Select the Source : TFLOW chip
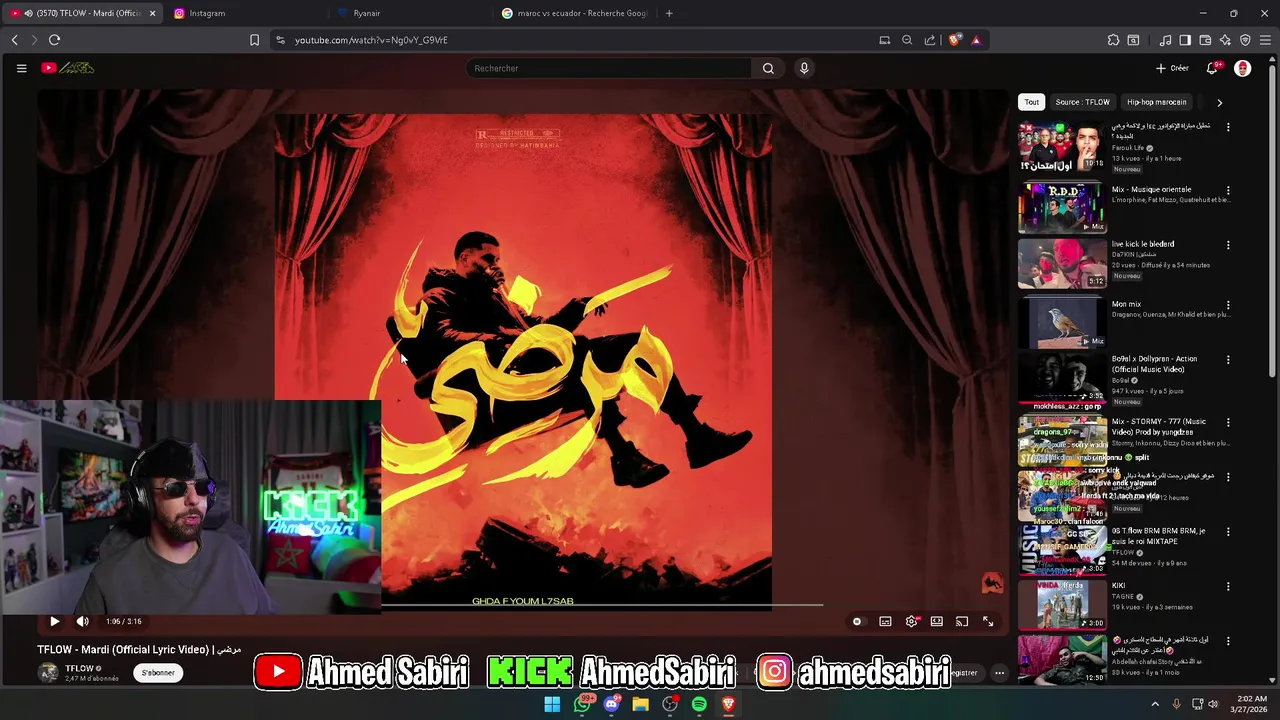 coord(1082,102)
